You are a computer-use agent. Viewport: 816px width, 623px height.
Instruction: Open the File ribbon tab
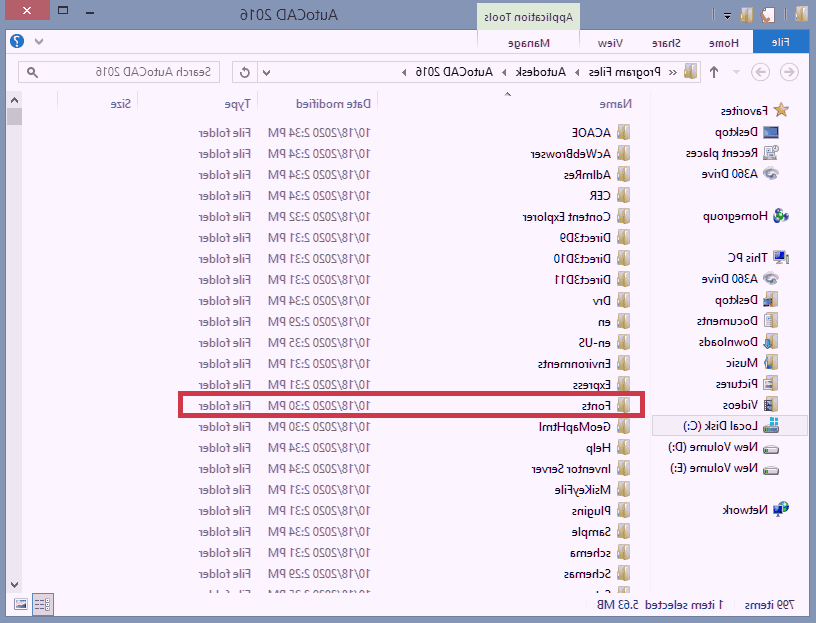click(x=780, y=42)
